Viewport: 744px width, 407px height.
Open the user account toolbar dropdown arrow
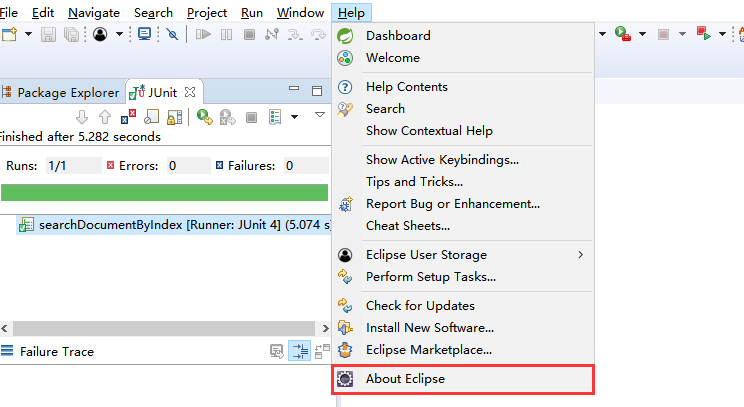click(119, 34)
